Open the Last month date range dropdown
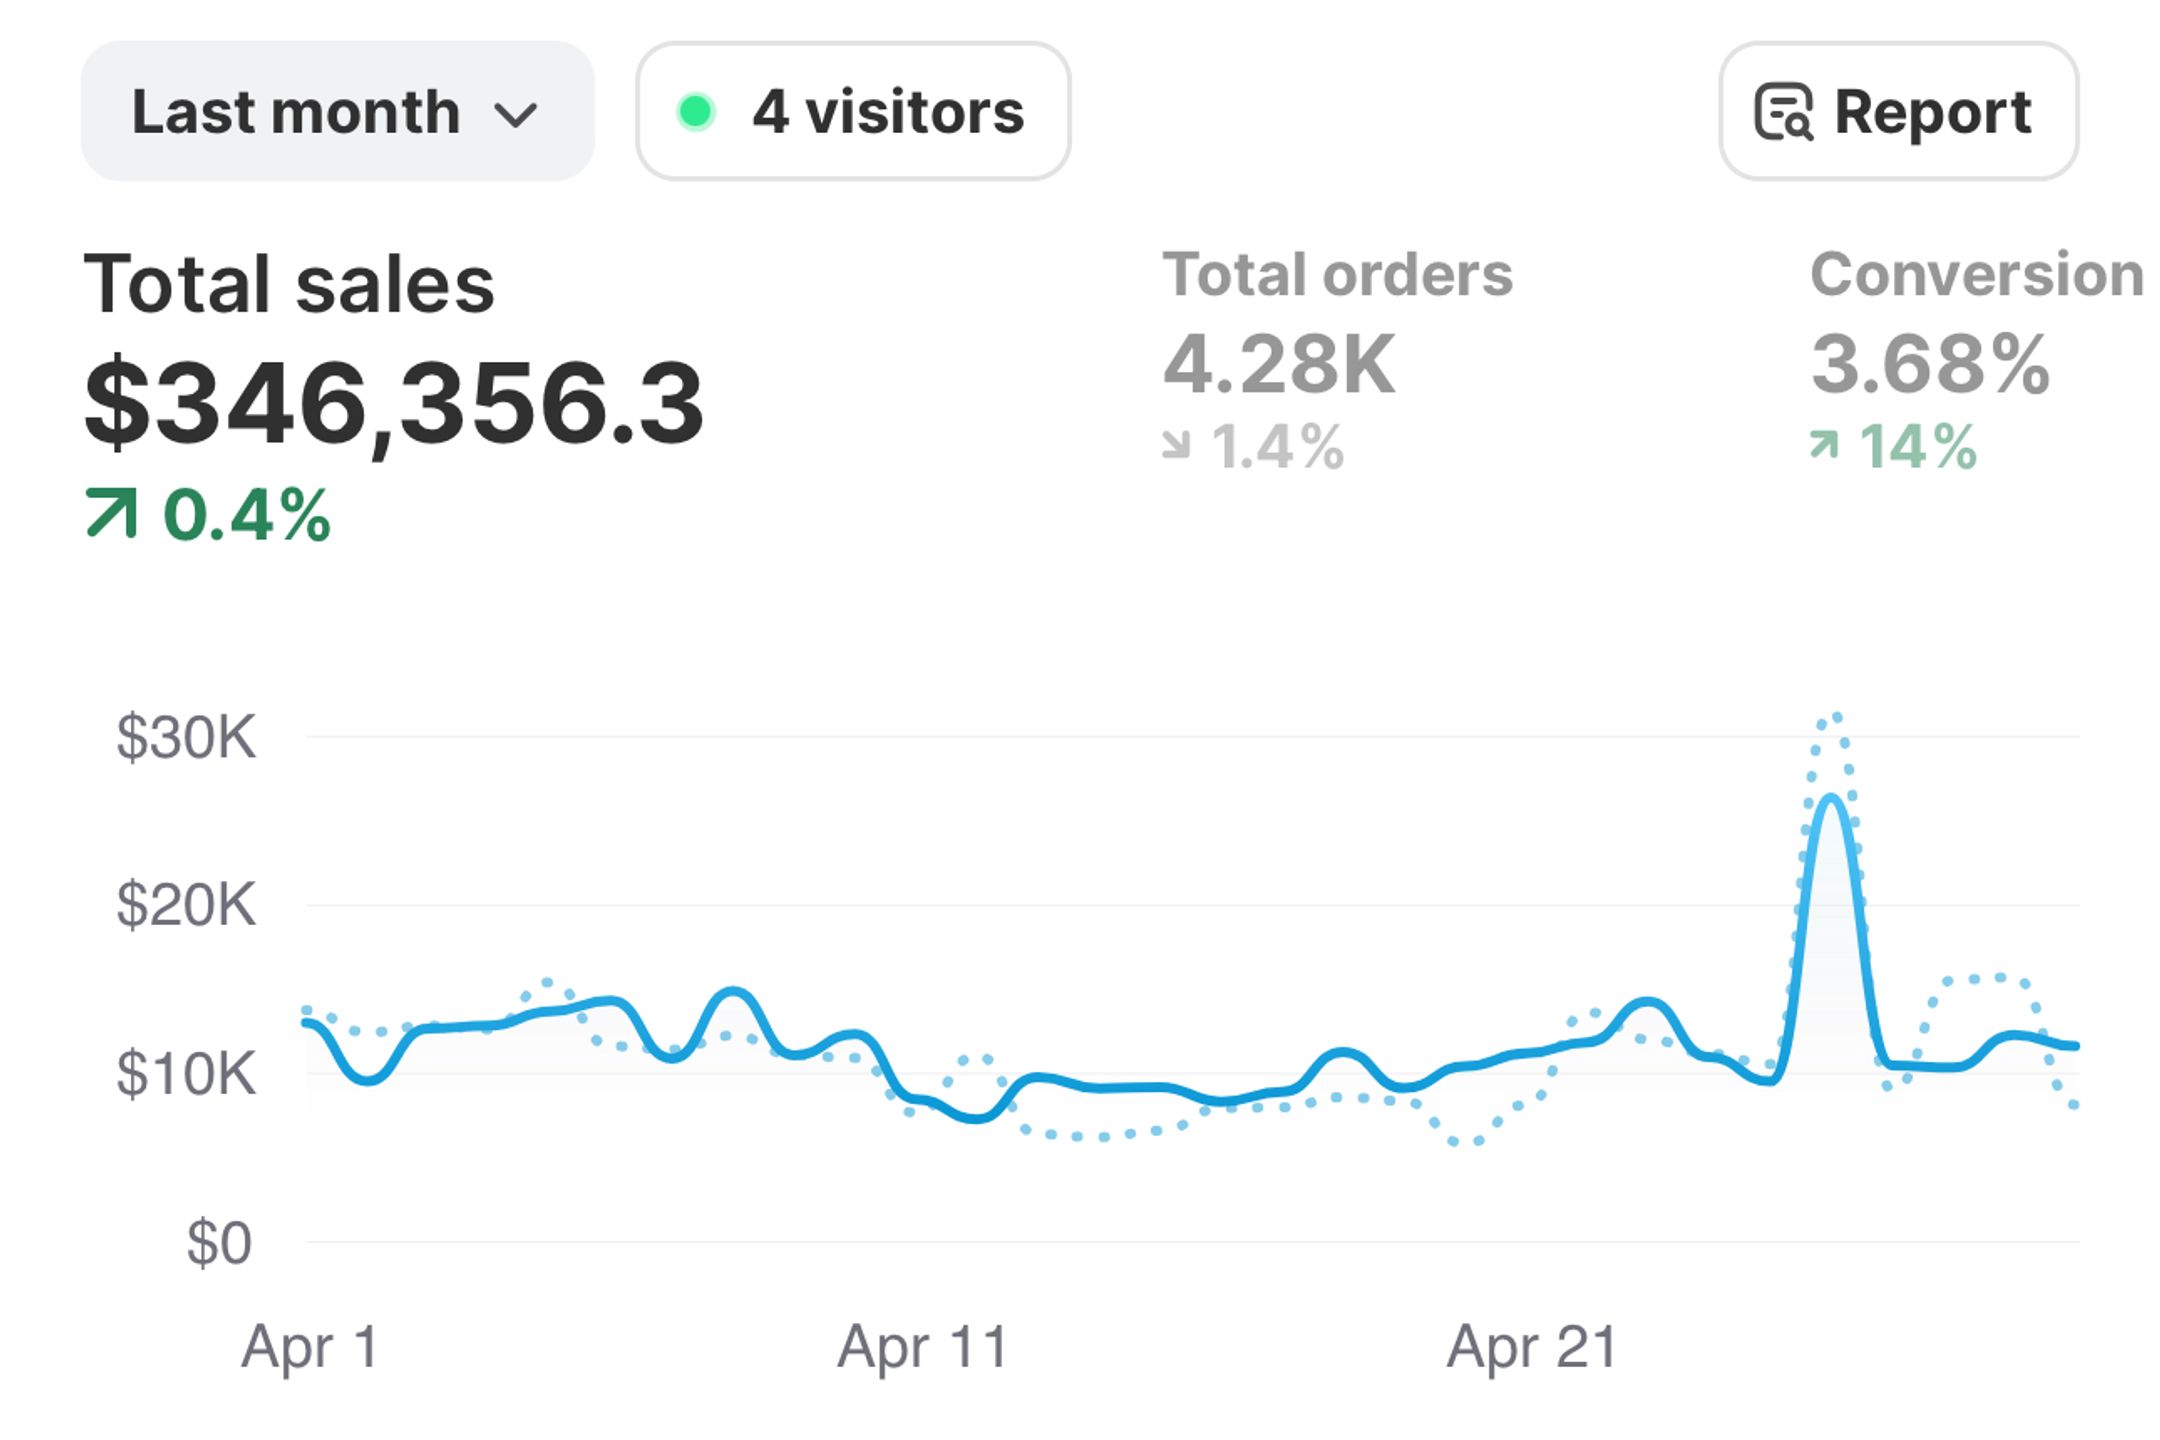Viewport: 2160px width, 1440px height. [x=338, y=111]
